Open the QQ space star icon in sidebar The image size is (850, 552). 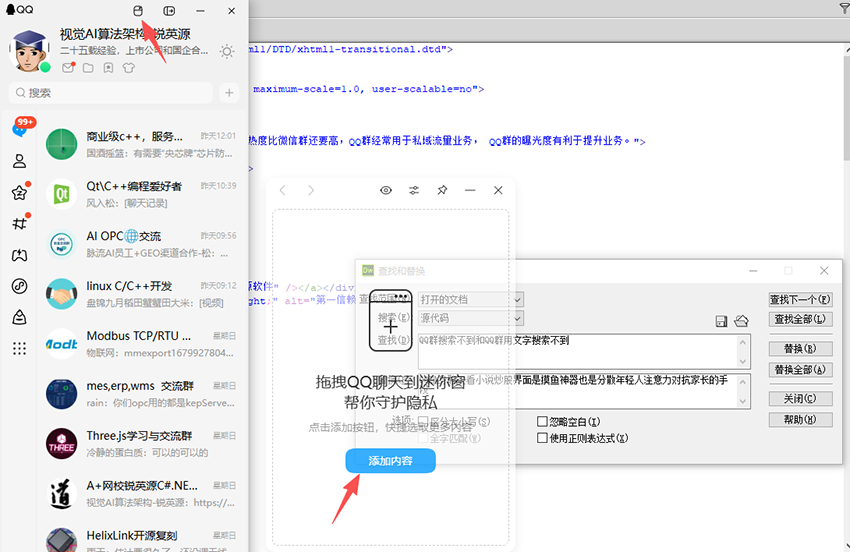tap(20, 192)
